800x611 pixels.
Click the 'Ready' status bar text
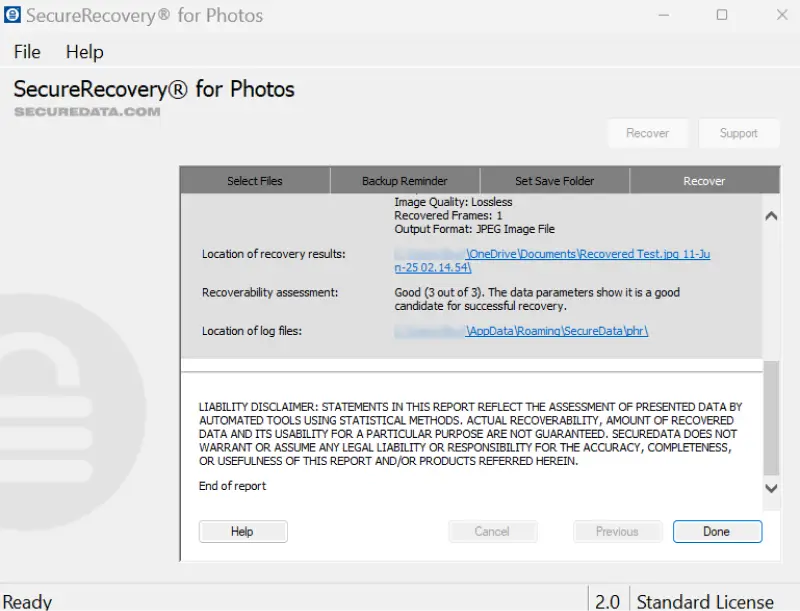(x=27, y=602)
